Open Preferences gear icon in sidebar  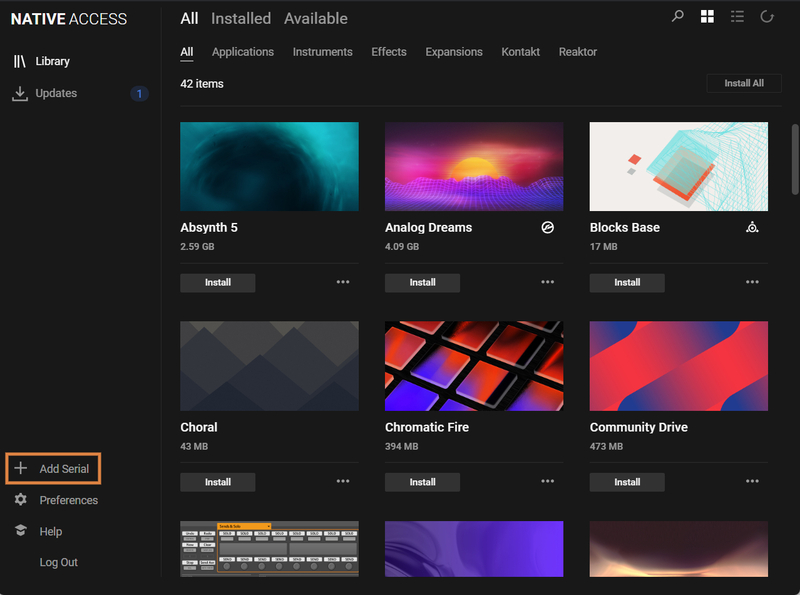(x=20, y=500)
